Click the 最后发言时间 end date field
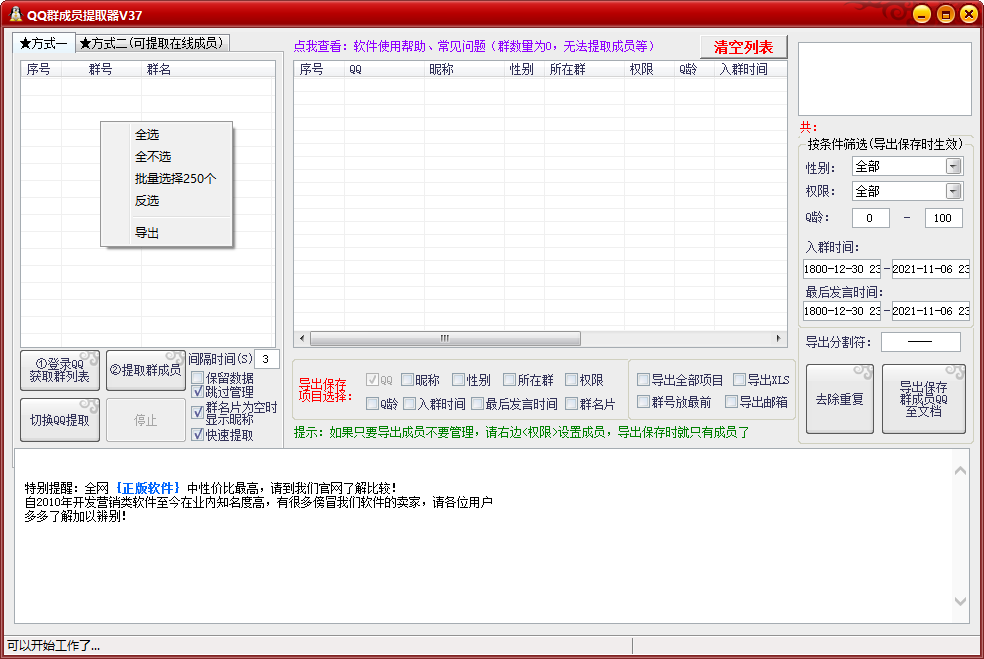Screen dimensions: 984x659 tap(931, 311)
